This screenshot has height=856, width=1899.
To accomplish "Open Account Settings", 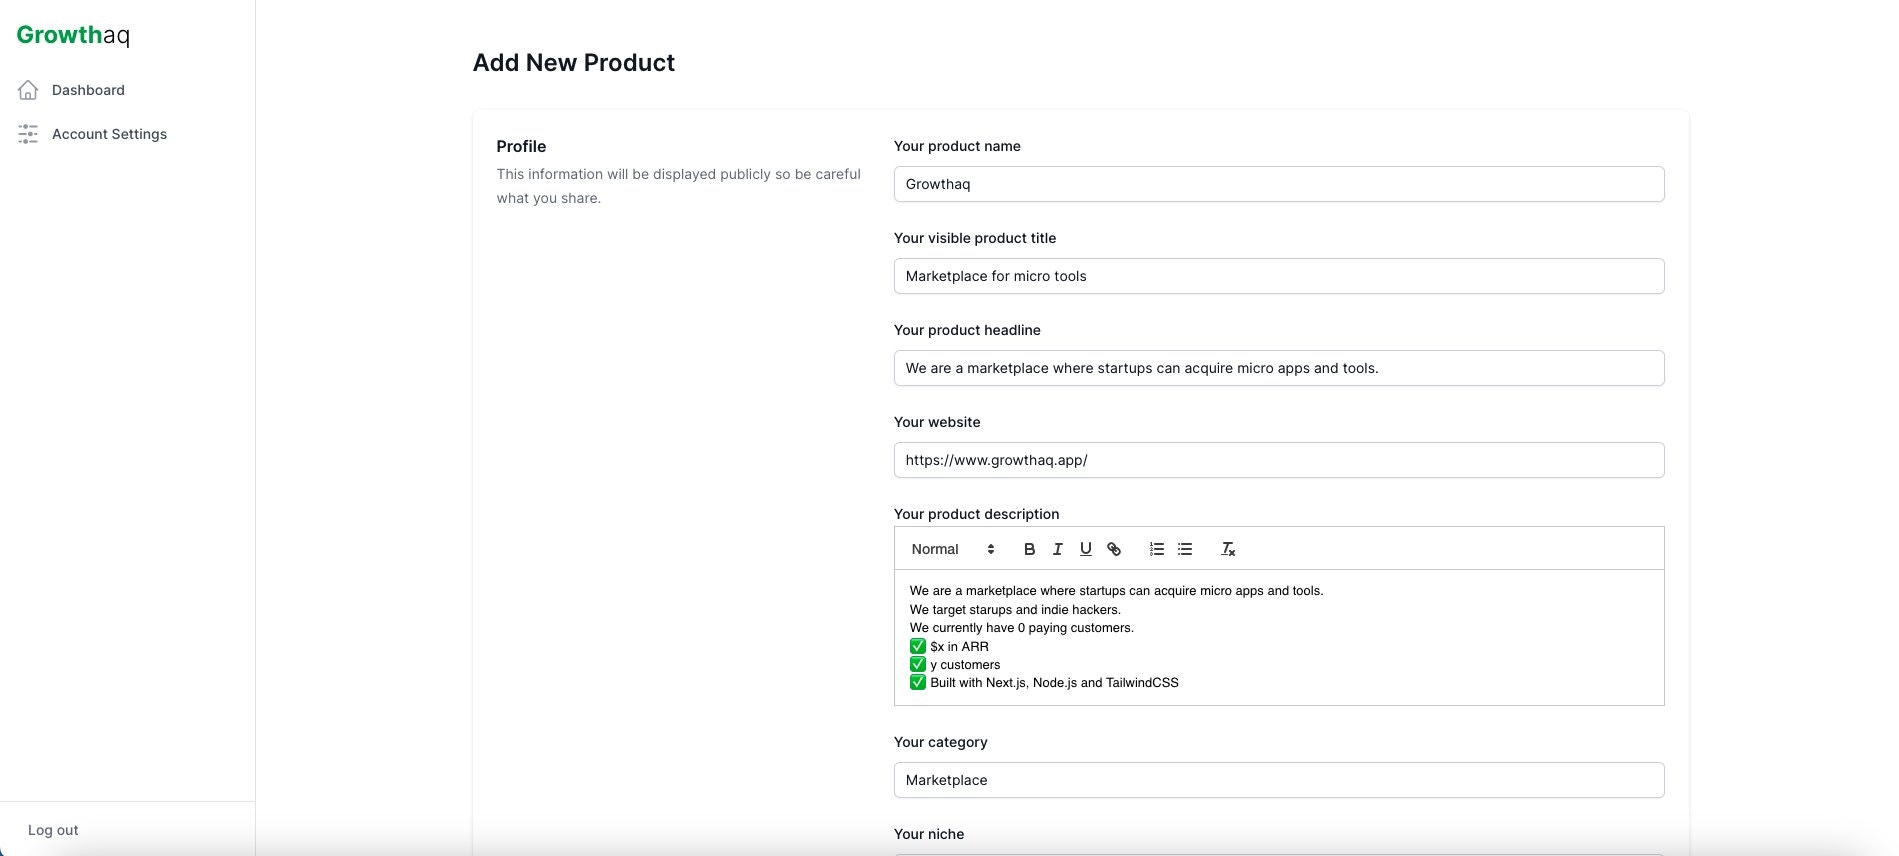I will [109, 134].
